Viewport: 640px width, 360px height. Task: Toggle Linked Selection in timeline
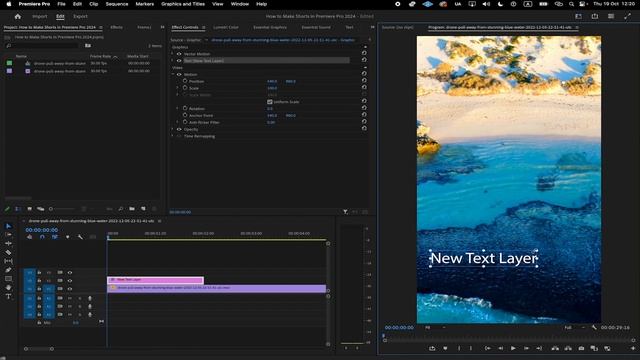click(x=55, y=237)
